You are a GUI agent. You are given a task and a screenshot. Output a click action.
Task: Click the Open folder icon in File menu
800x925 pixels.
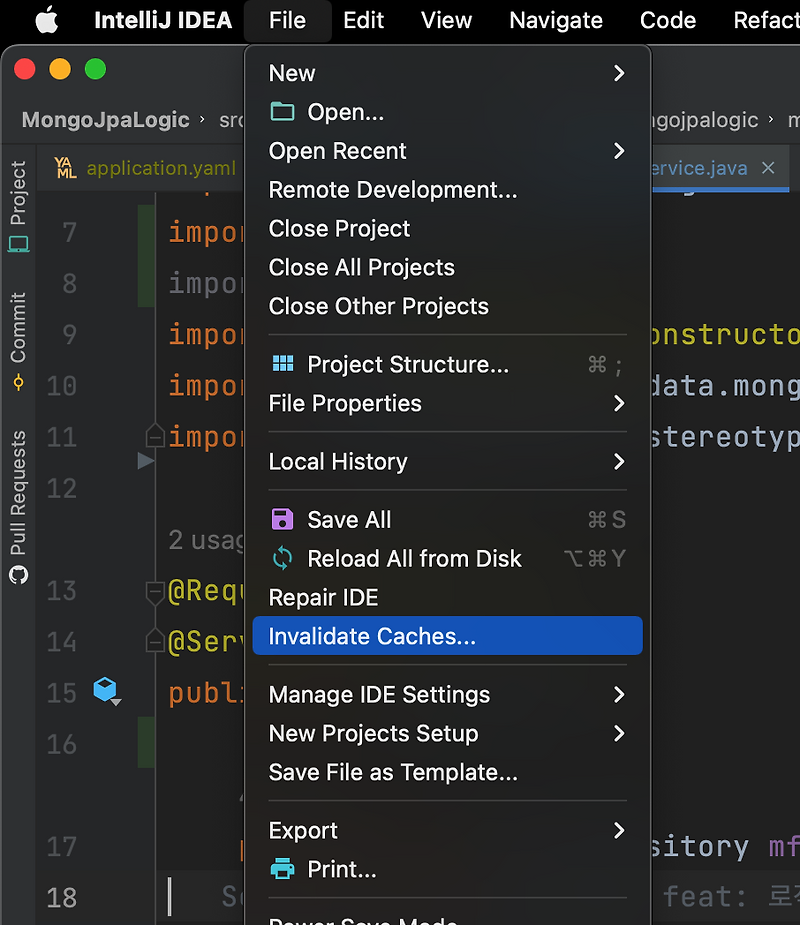pos(282,112)
